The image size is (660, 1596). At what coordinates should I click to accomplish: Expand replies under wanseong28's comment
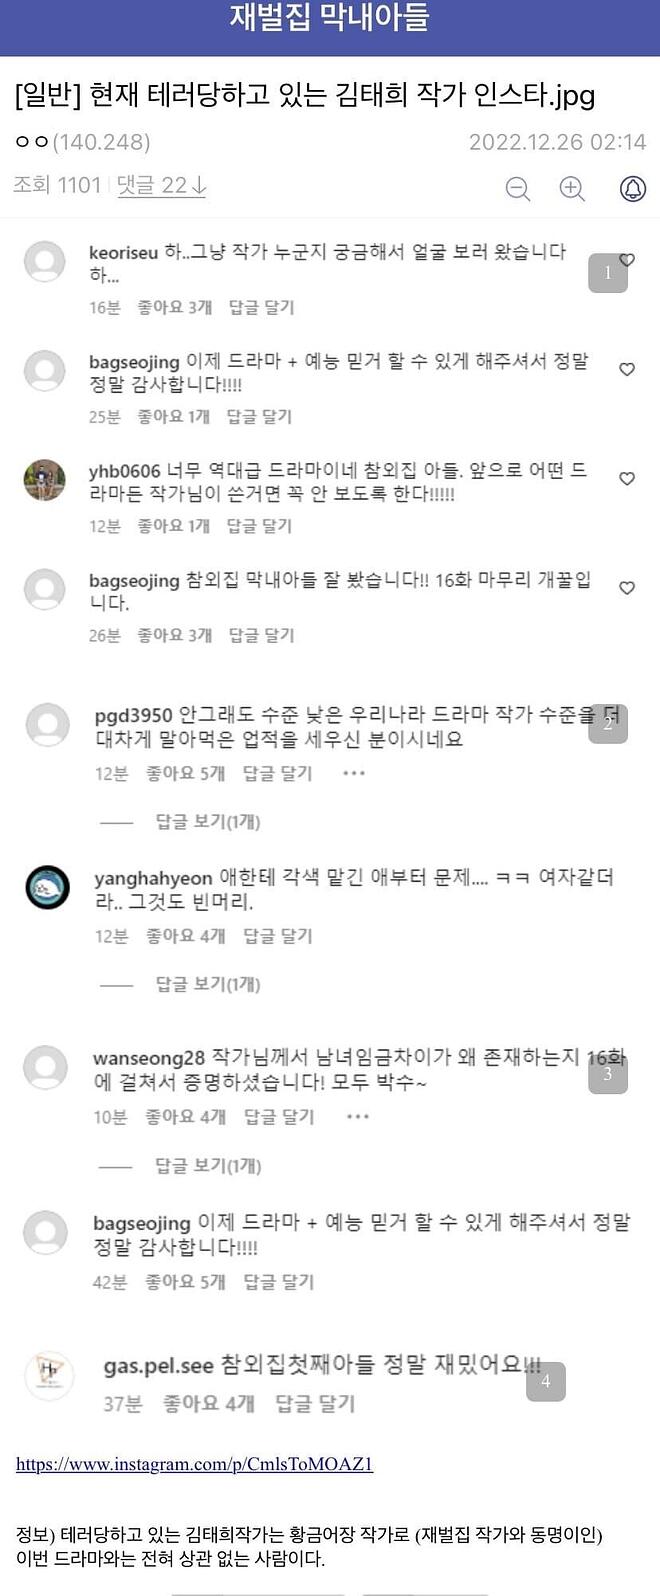tap(207, 1166)
